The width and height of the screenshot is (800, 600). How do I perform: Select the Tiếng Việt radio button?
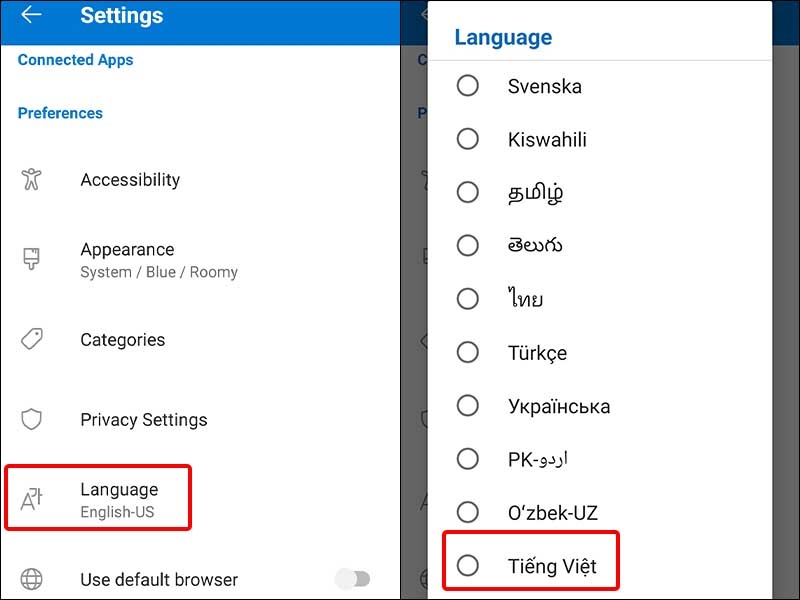[x=467, y=566]
